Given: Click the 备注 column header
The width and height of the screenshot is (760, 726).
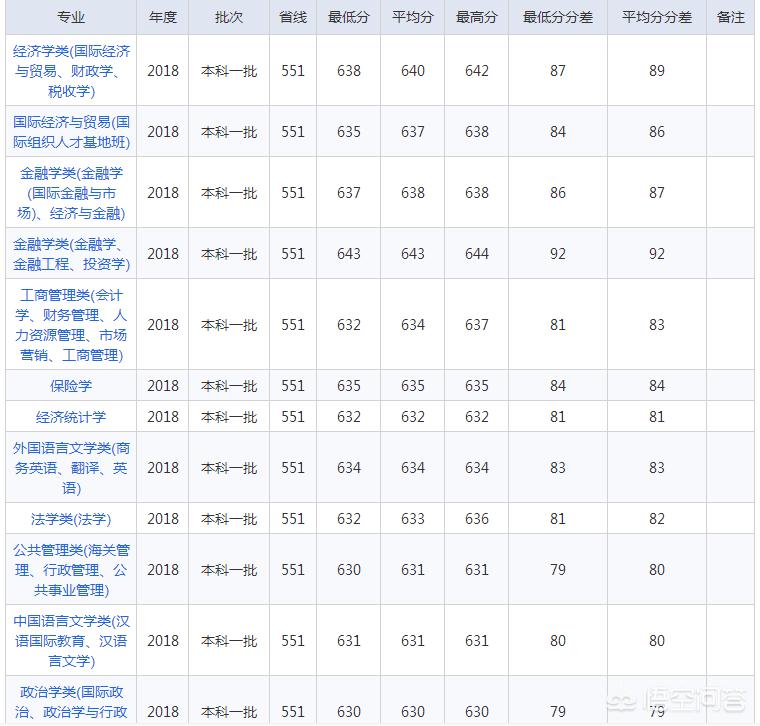Looking at the screenshot, I should click(x=730, y=17).
